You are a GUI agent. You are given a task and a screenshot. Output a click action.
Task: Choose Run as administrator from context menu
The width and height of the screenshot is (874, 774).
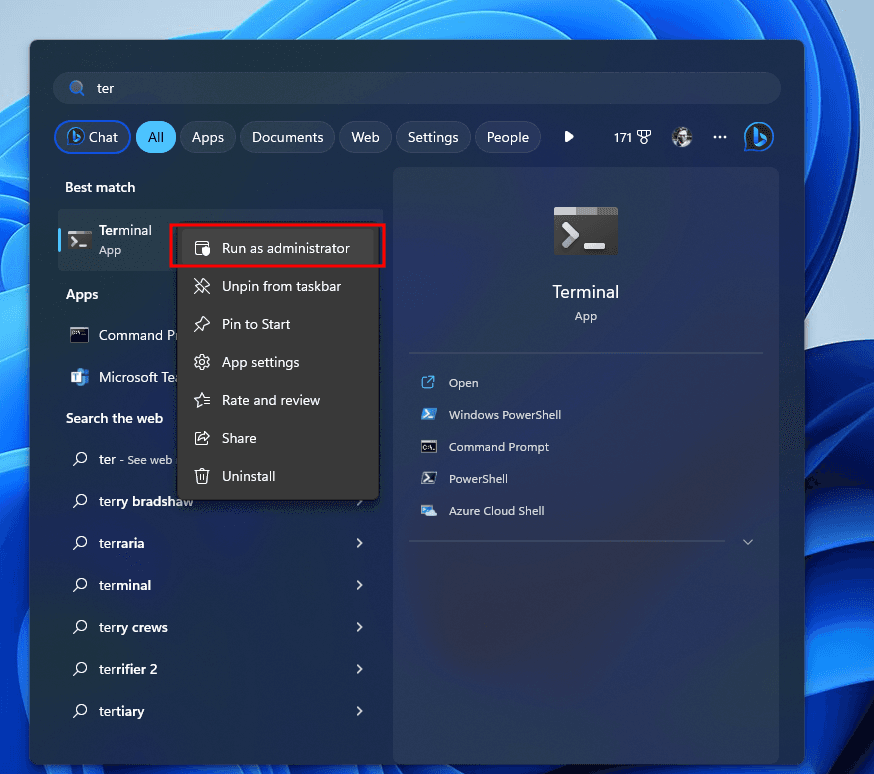(278, 248)
